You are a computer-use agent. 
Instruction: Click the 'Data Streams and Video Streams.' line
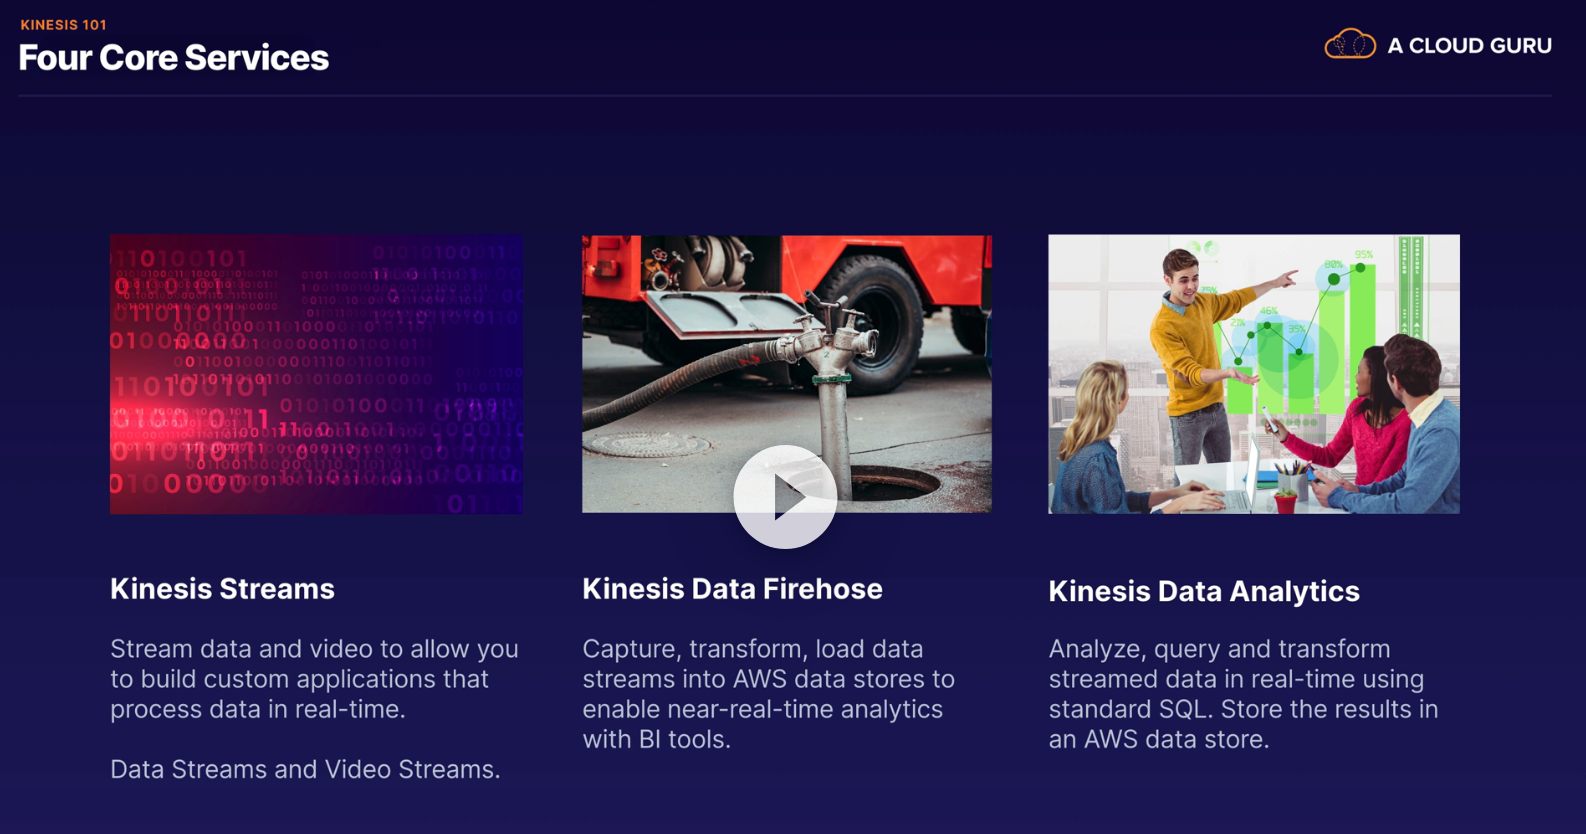tap(305, 769)
